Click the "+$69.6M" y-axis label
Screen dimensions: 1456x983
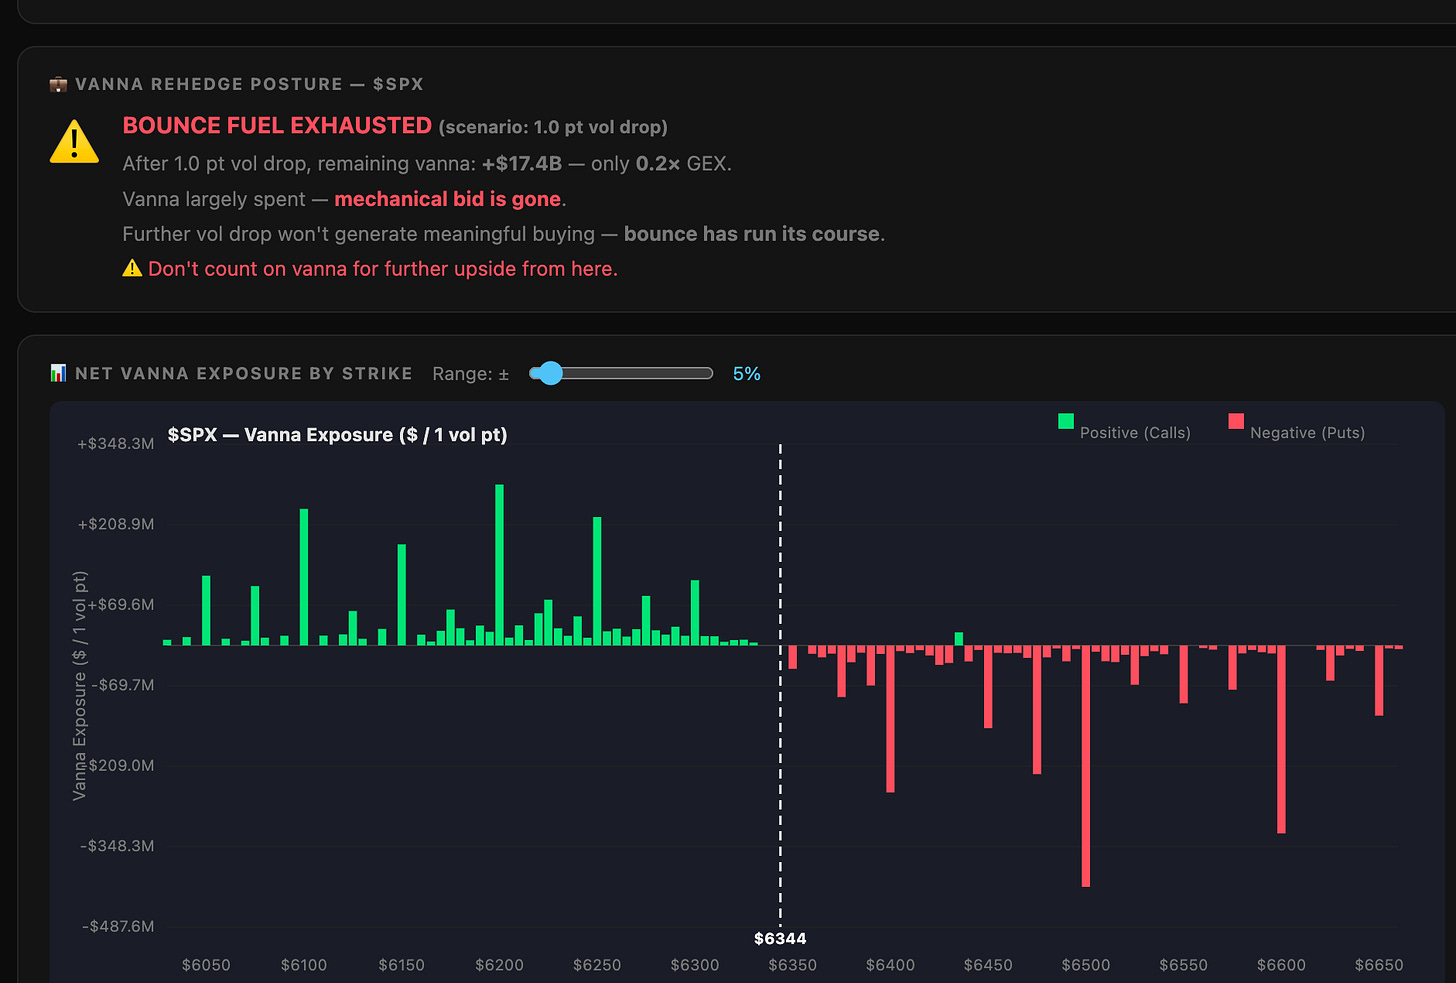tap(122, 604)
